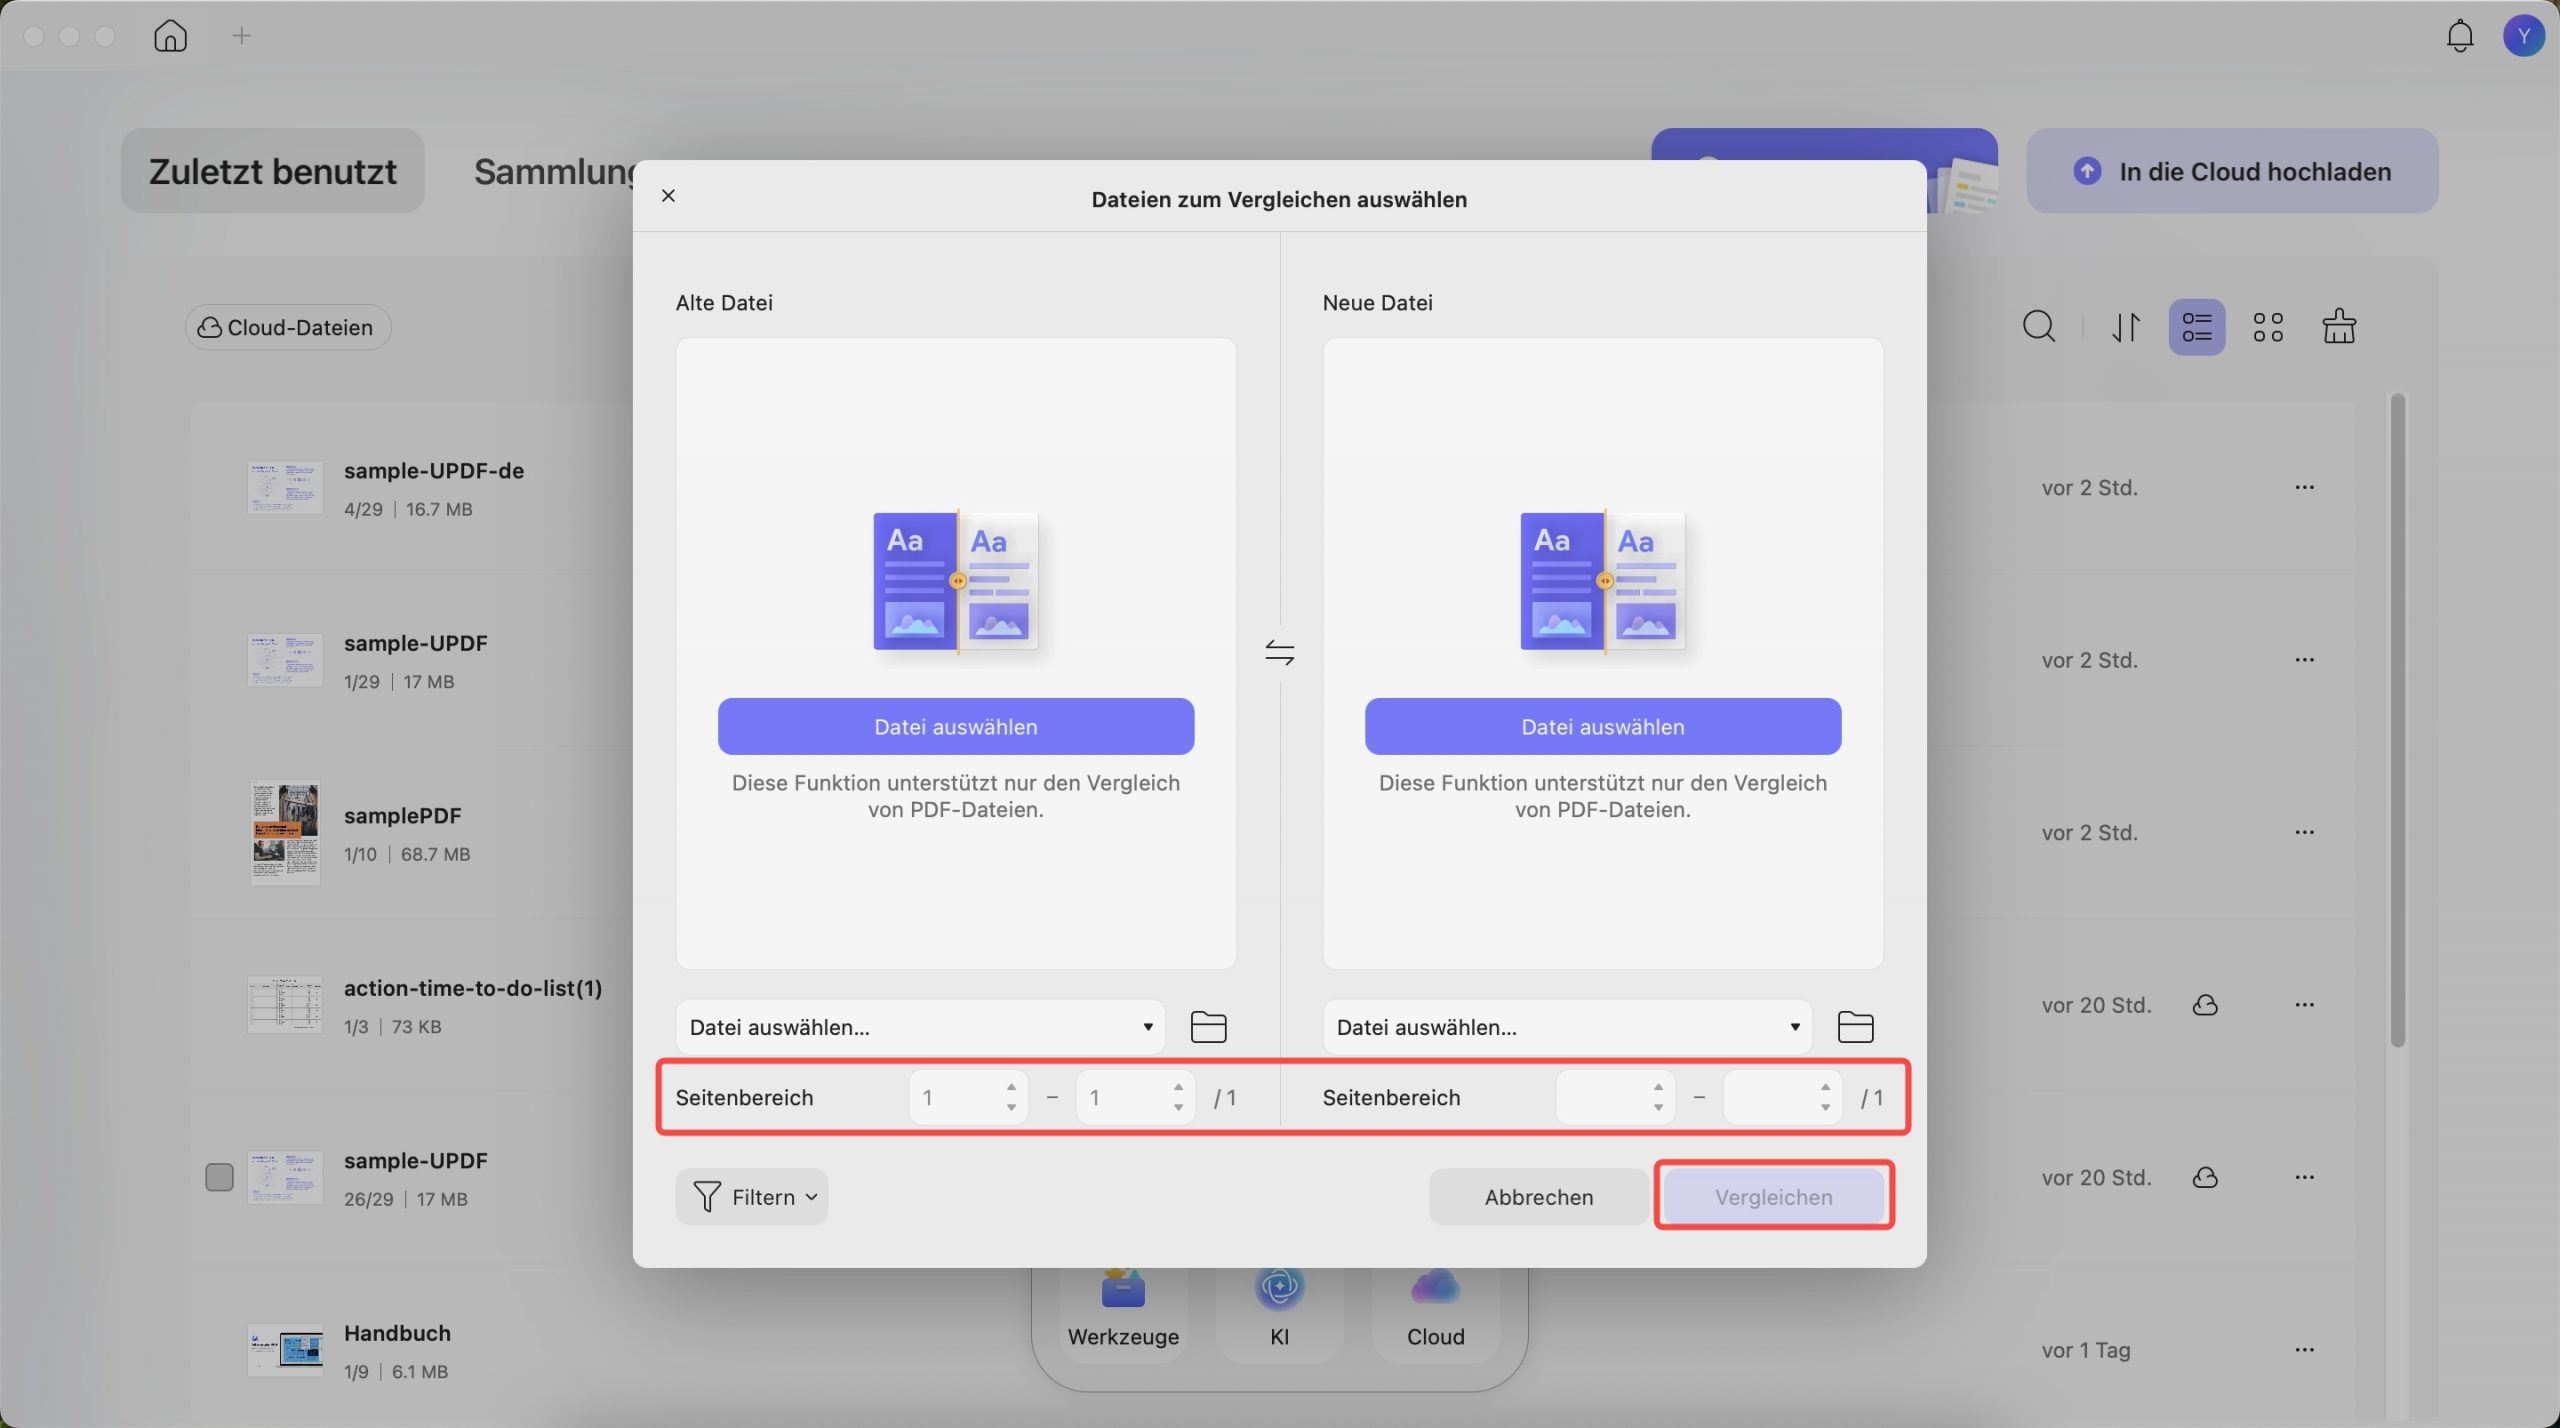Click 'In die Cloud hochladen' button
This screenshot has width=2560, height=1428.
pos(2232,171)
